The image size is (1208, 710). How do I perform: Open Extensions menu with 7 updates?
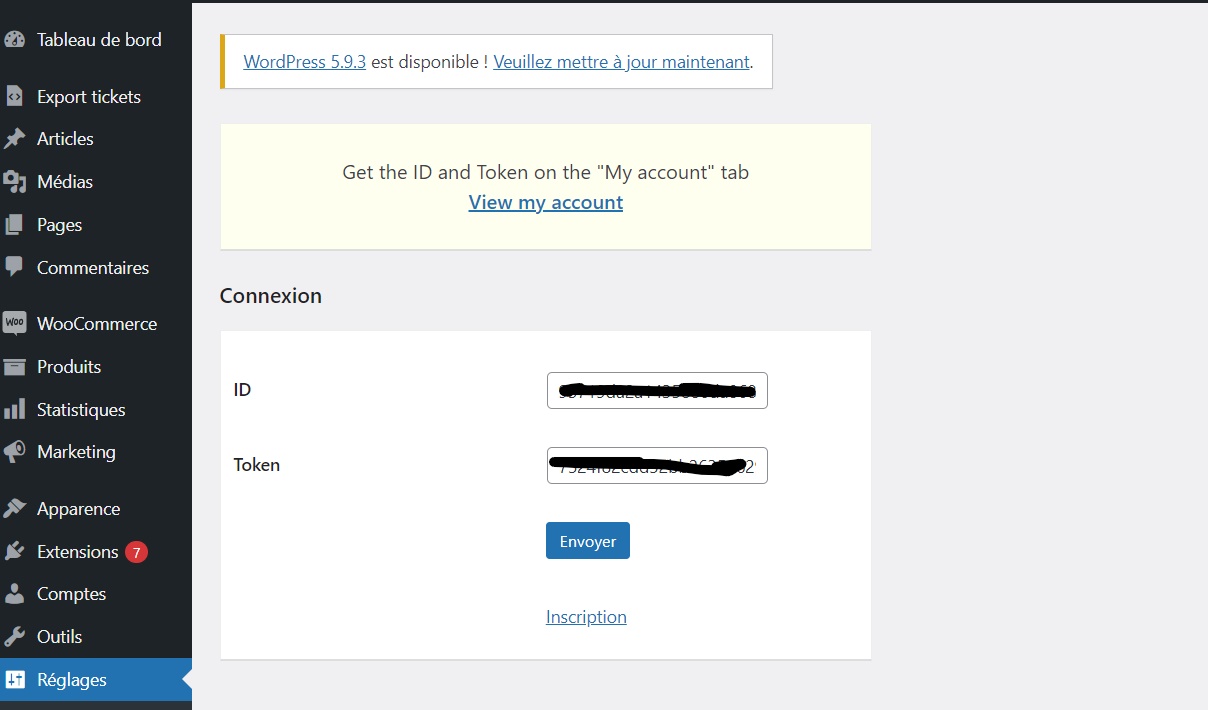tap(78, 552)
